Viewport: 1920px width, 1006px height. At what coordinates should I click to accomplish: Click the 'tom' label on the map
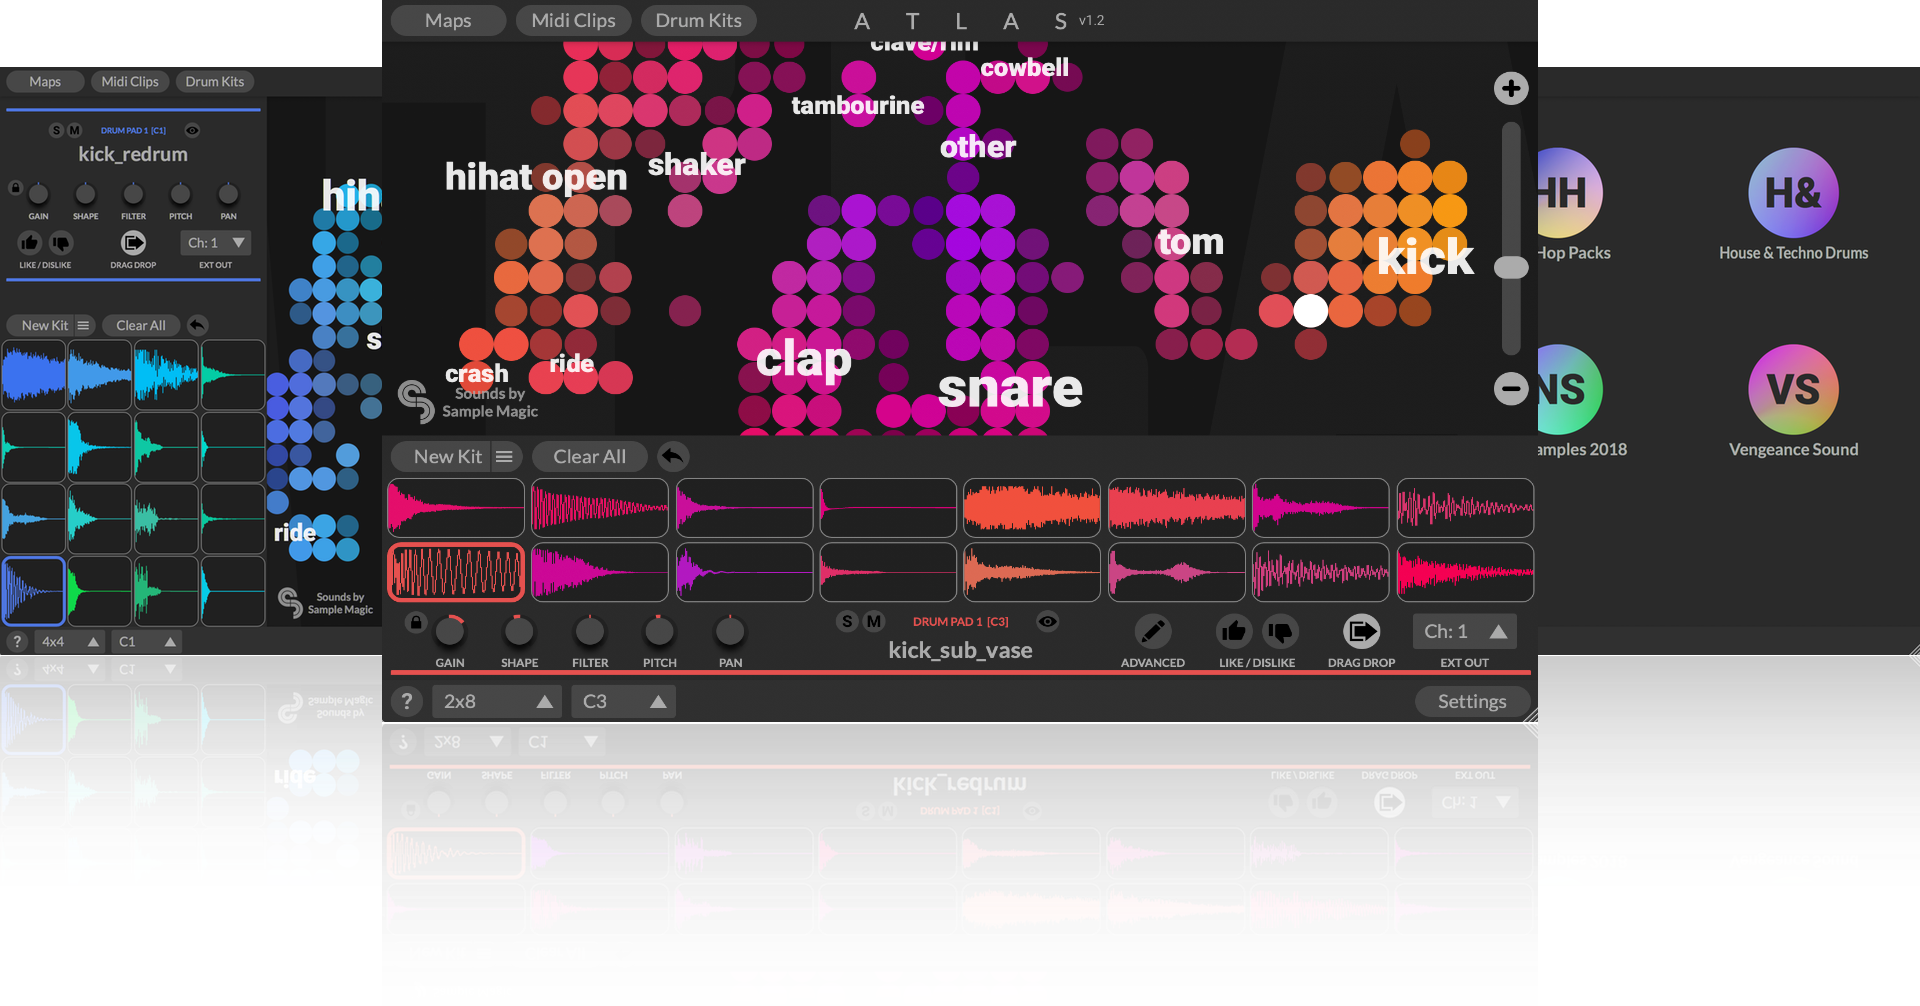coord(1190,242)
